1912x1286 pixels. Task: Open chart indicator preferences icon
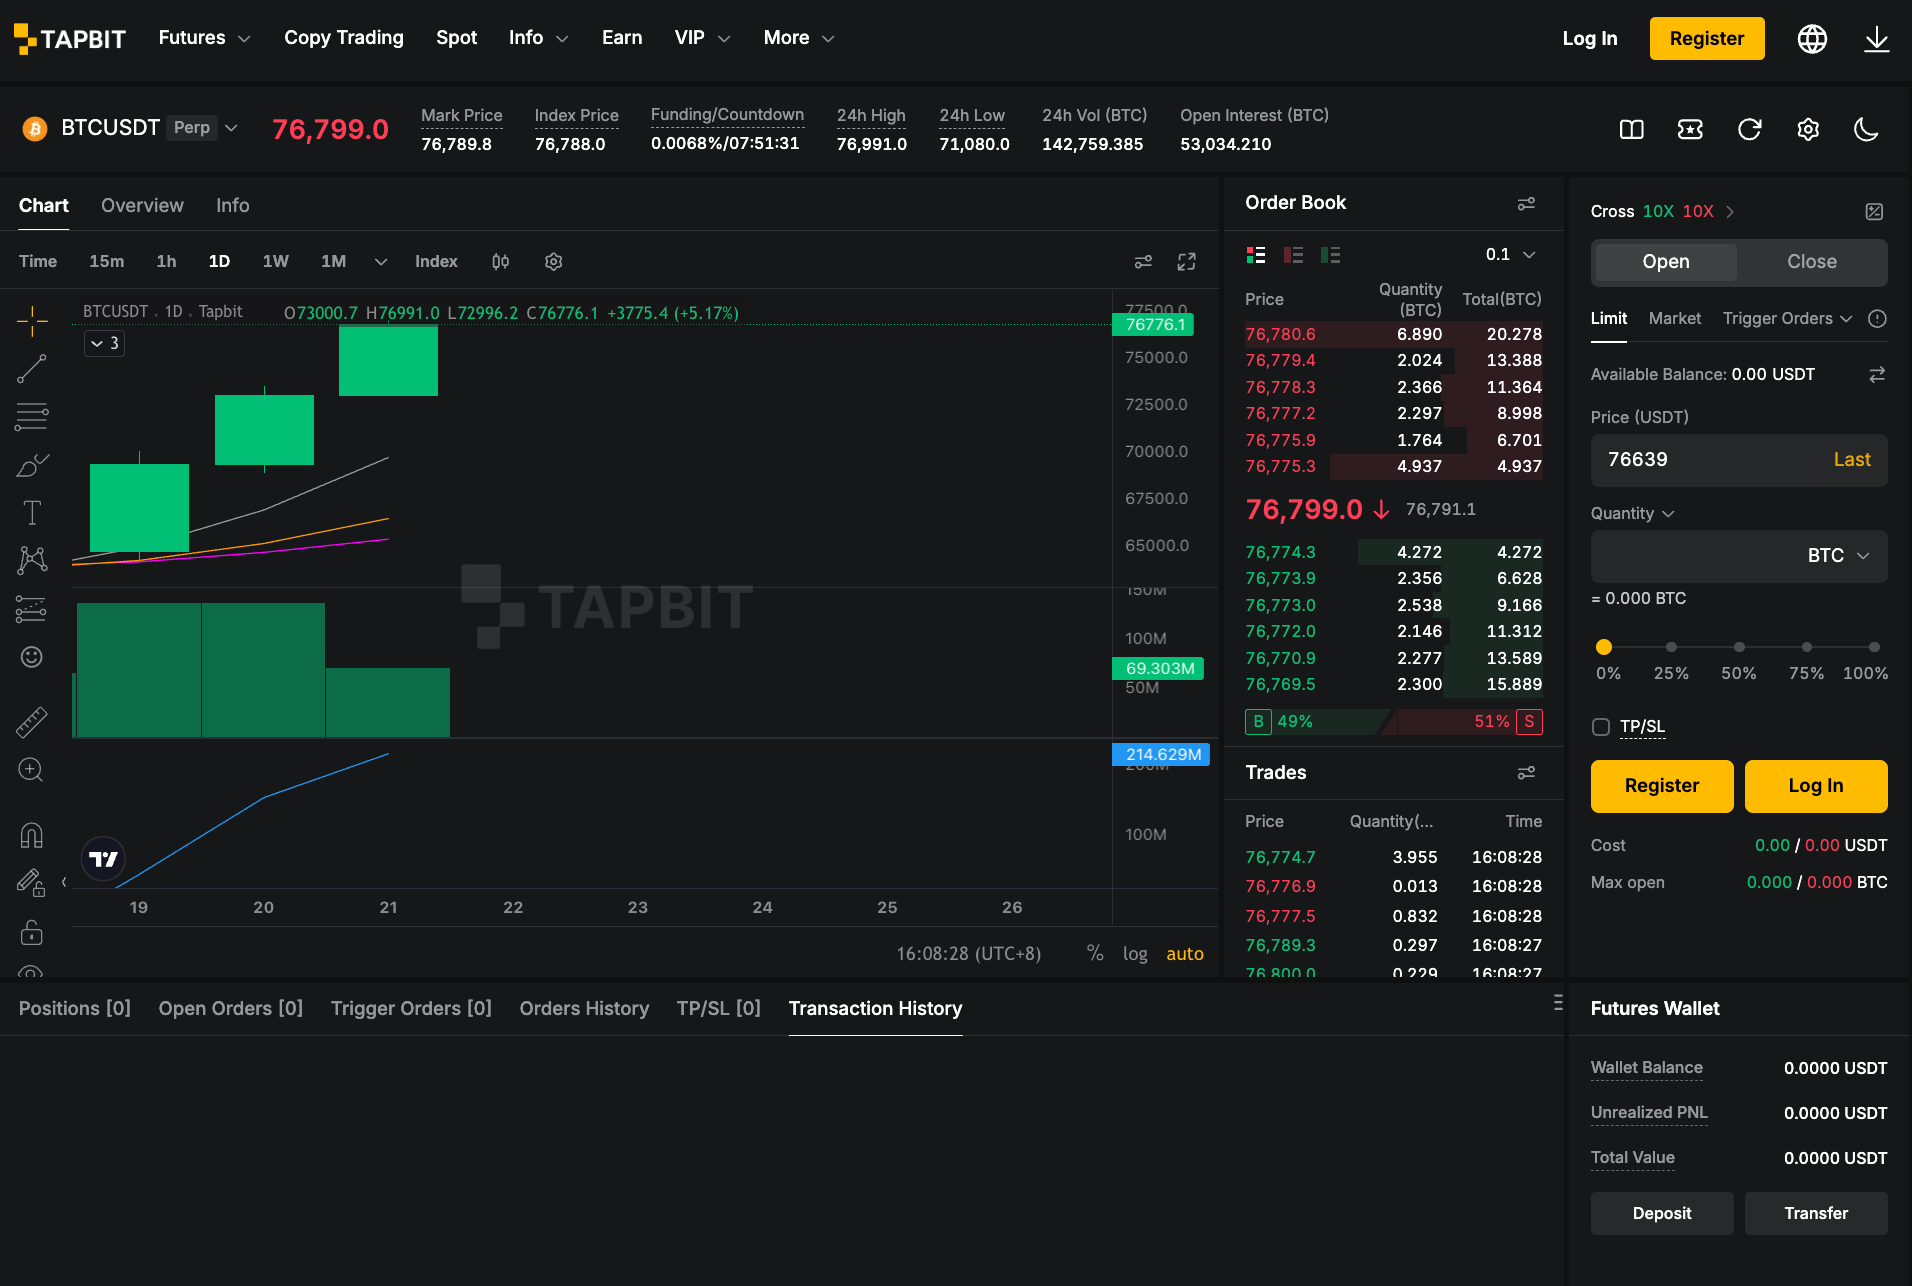pos(1143,261)
